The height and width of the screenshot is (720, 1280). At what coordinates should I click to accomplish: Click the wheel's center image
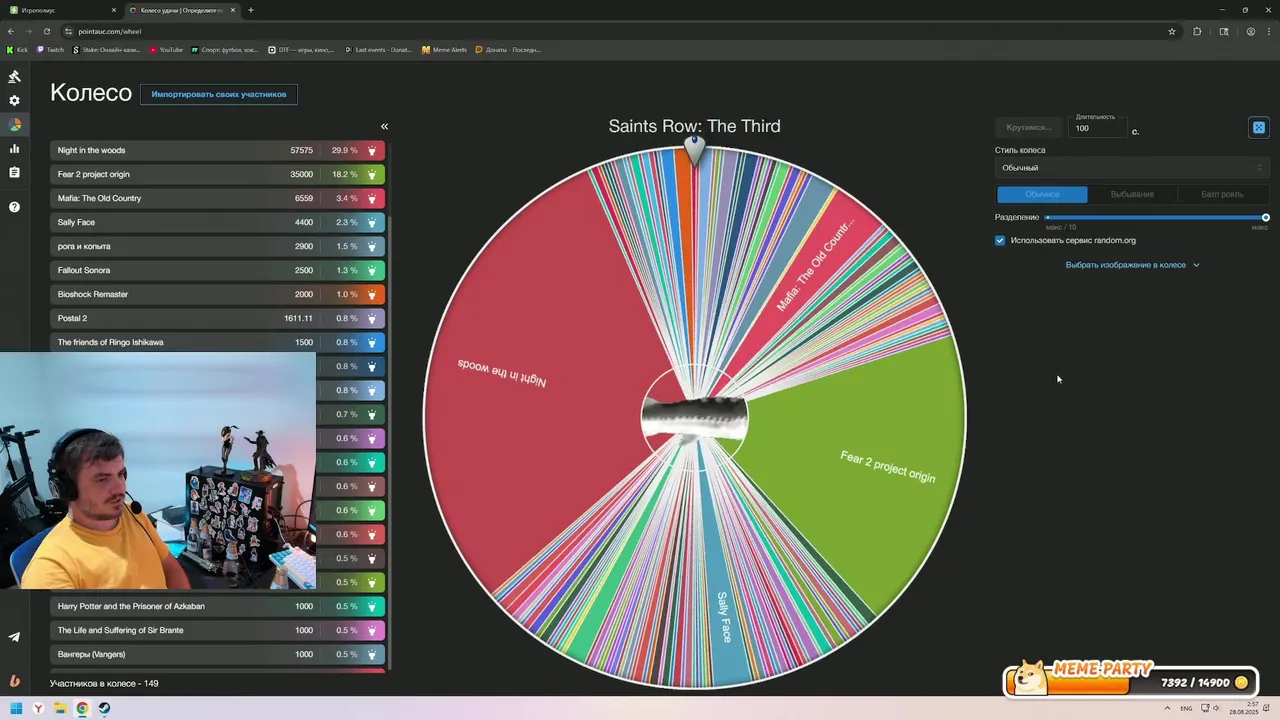[x=694, y=418]
